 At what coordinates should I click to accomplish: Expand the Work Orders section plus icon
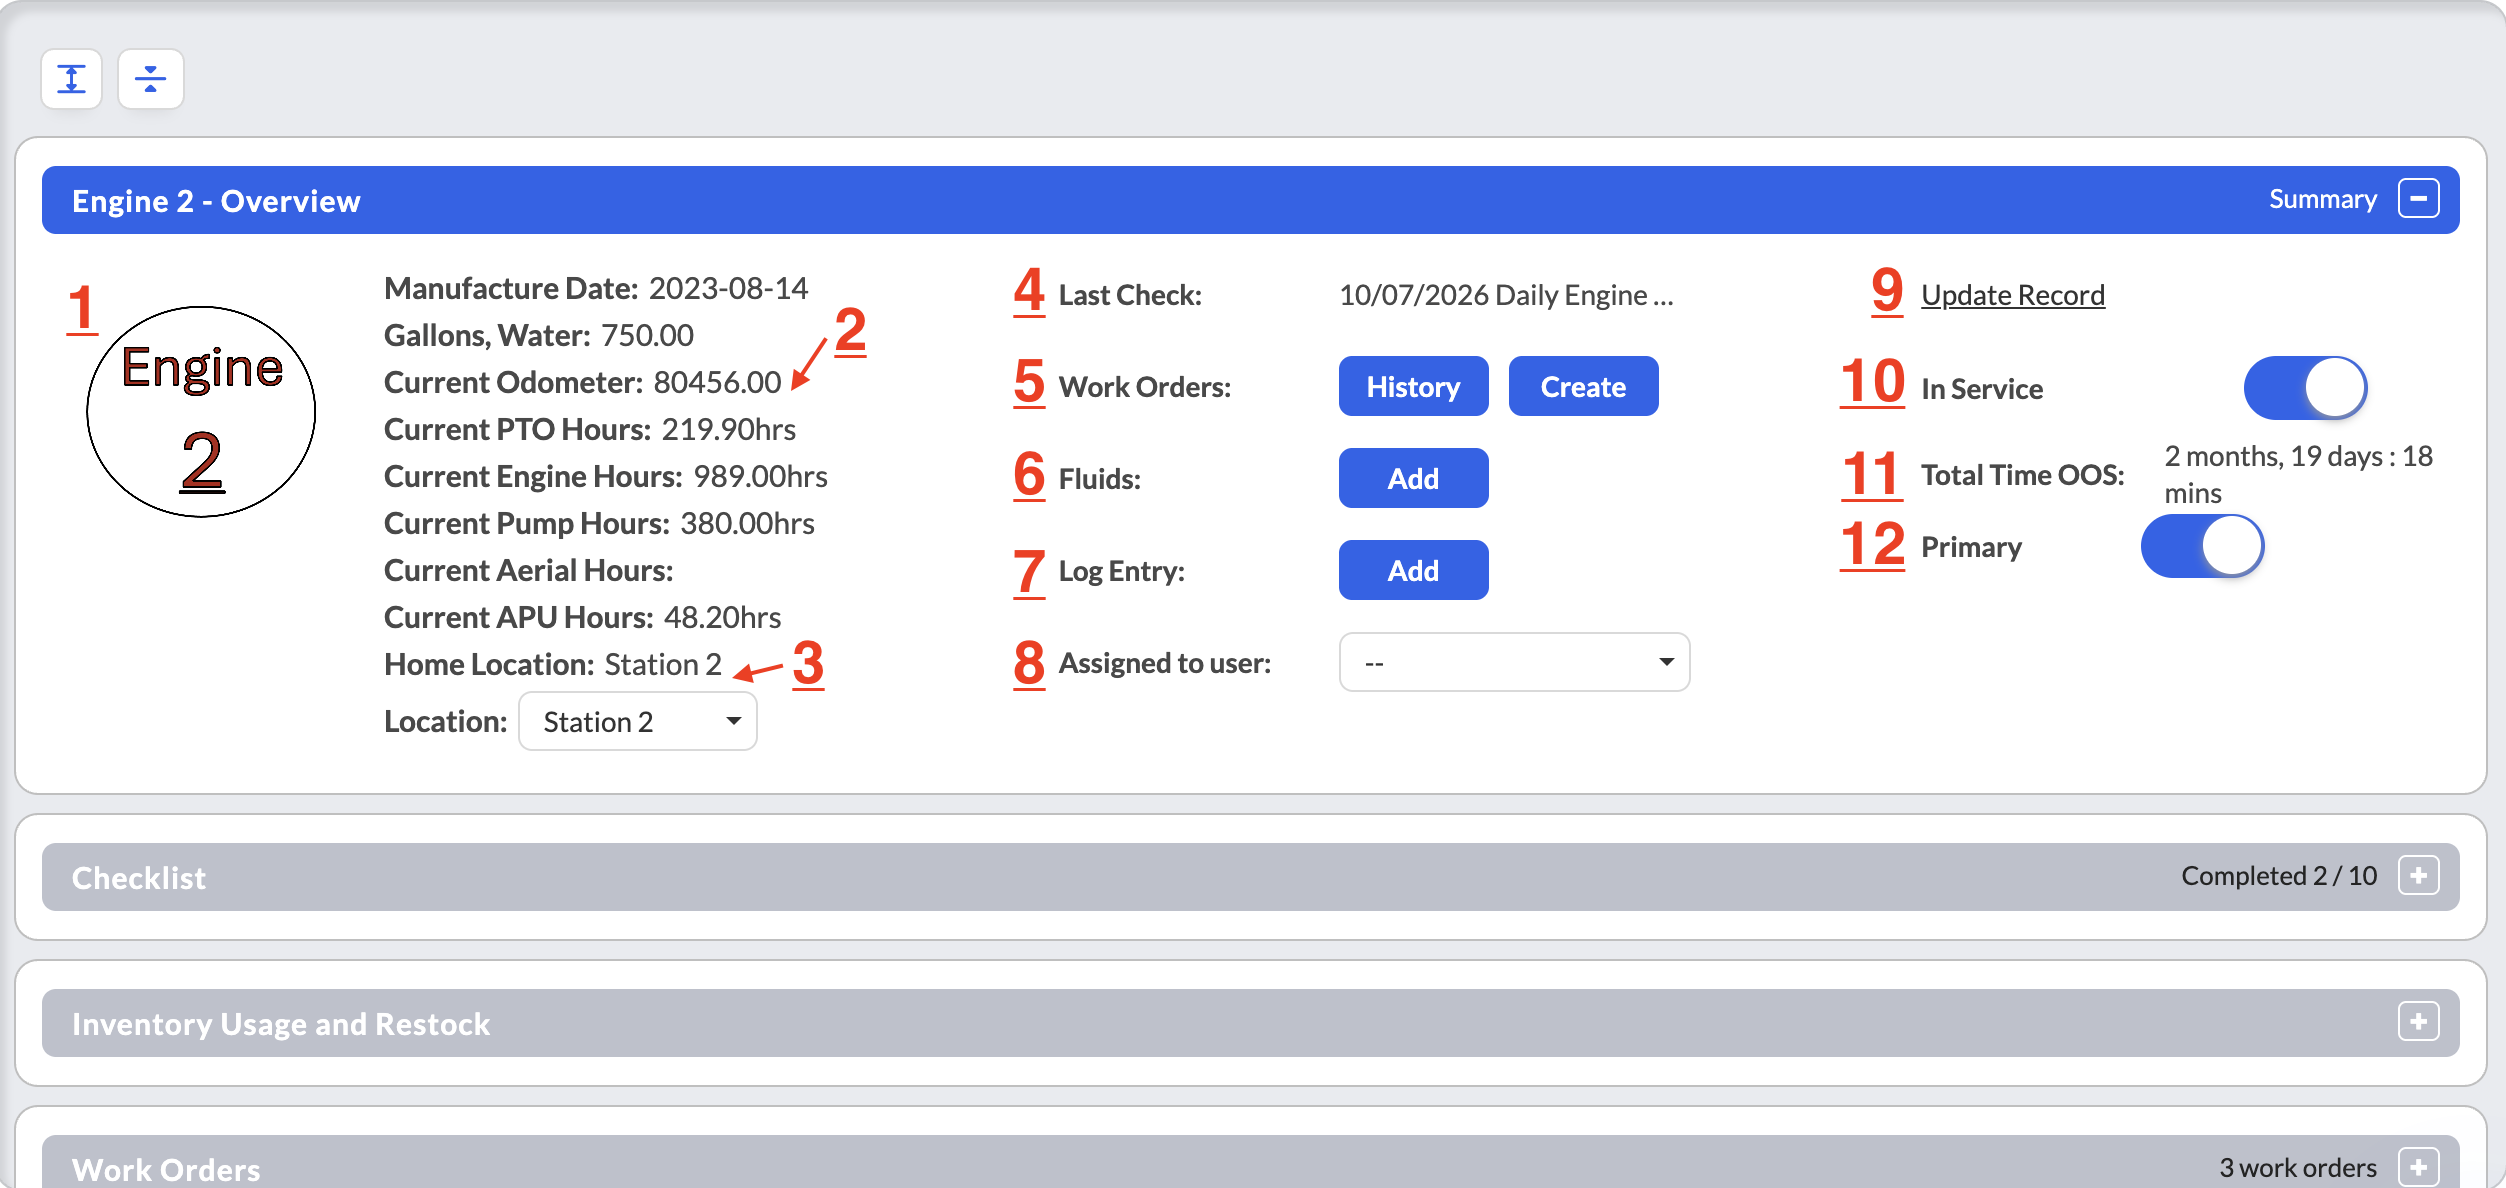coord(2418,1167)
